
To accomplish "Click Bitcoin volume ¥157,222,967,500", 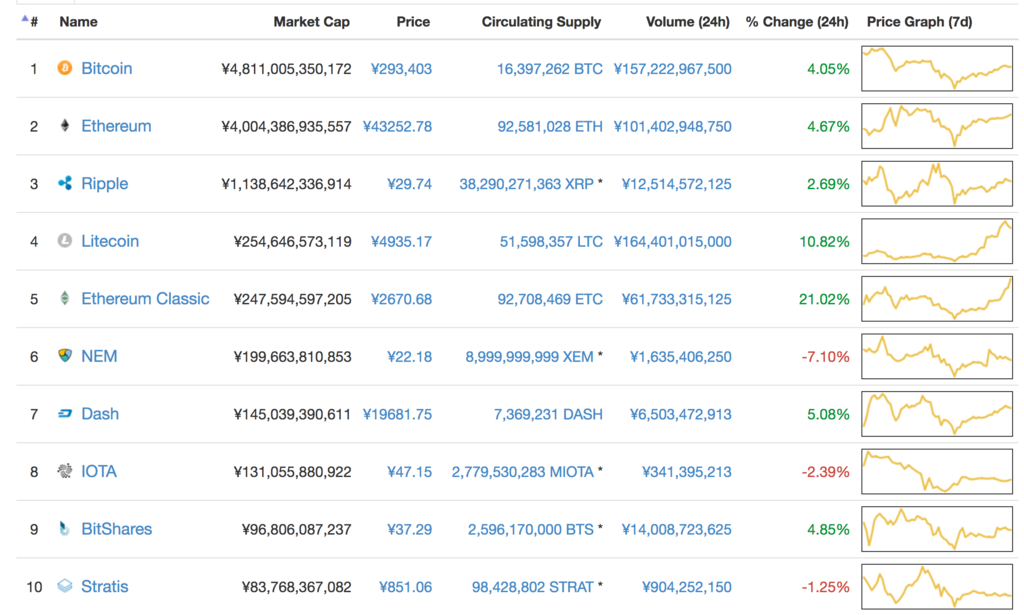I will coord(673,69).
